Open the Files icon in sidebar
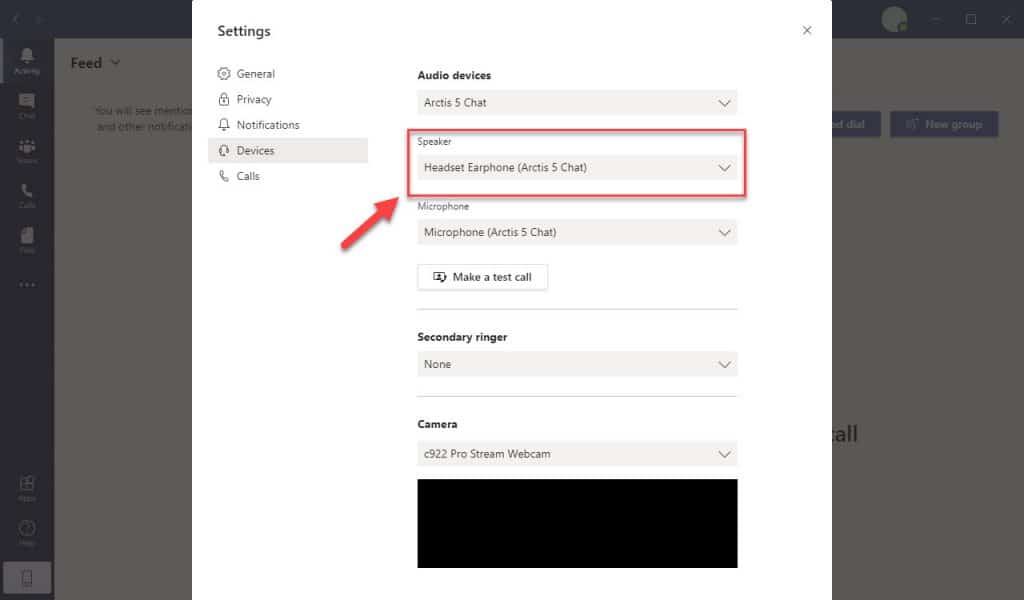Image resolution: width=1024 pixels, height=600 pixels. (27, 237)
